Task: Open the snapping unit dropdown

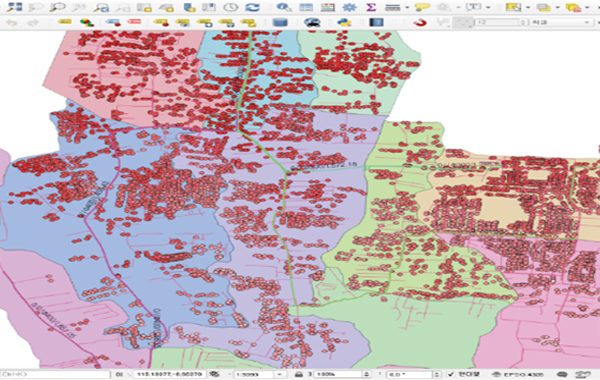Action: (561, 22)
